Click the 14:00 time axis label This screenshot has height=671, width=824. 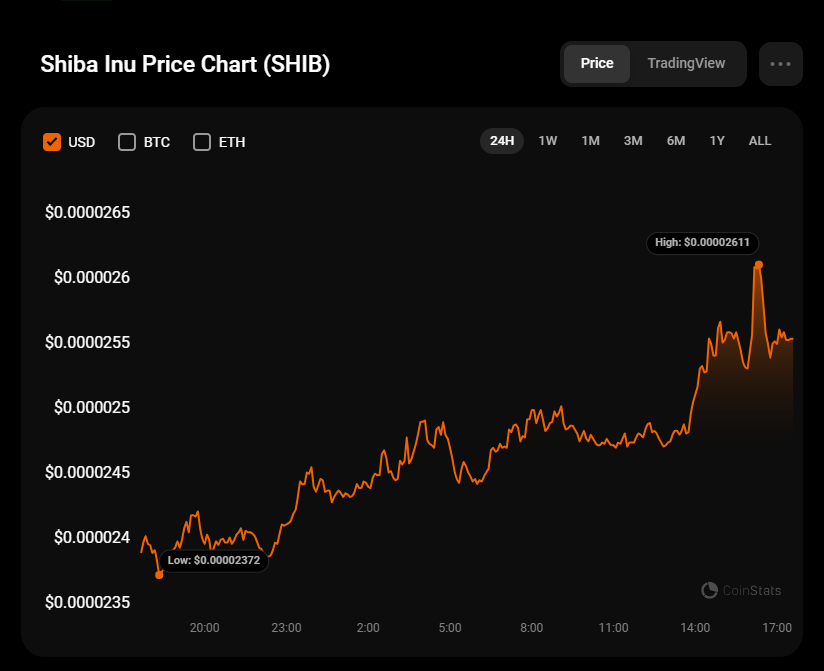[695, 628]
